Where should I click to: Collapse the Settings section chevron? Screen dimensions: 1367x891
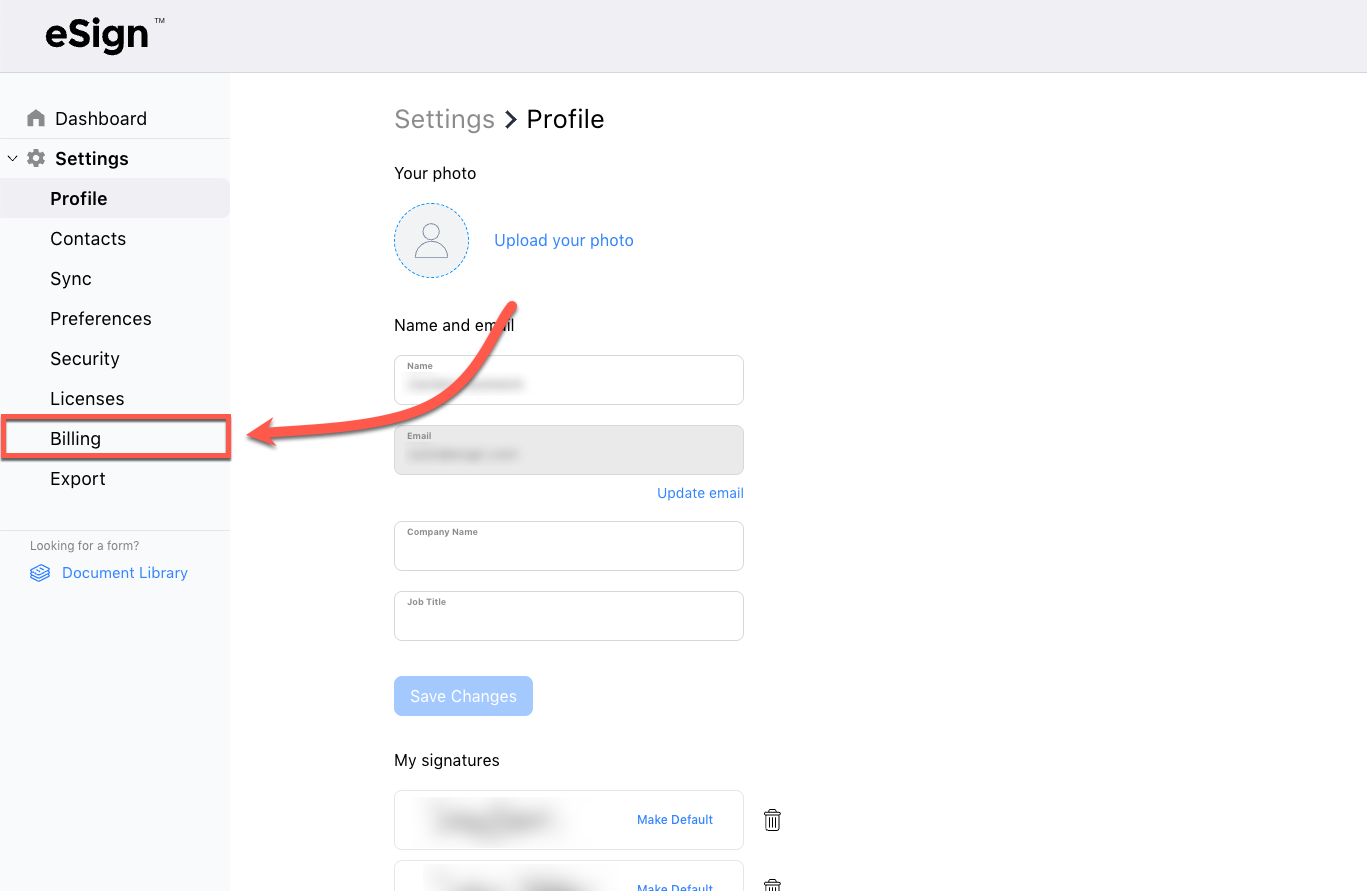12,159
